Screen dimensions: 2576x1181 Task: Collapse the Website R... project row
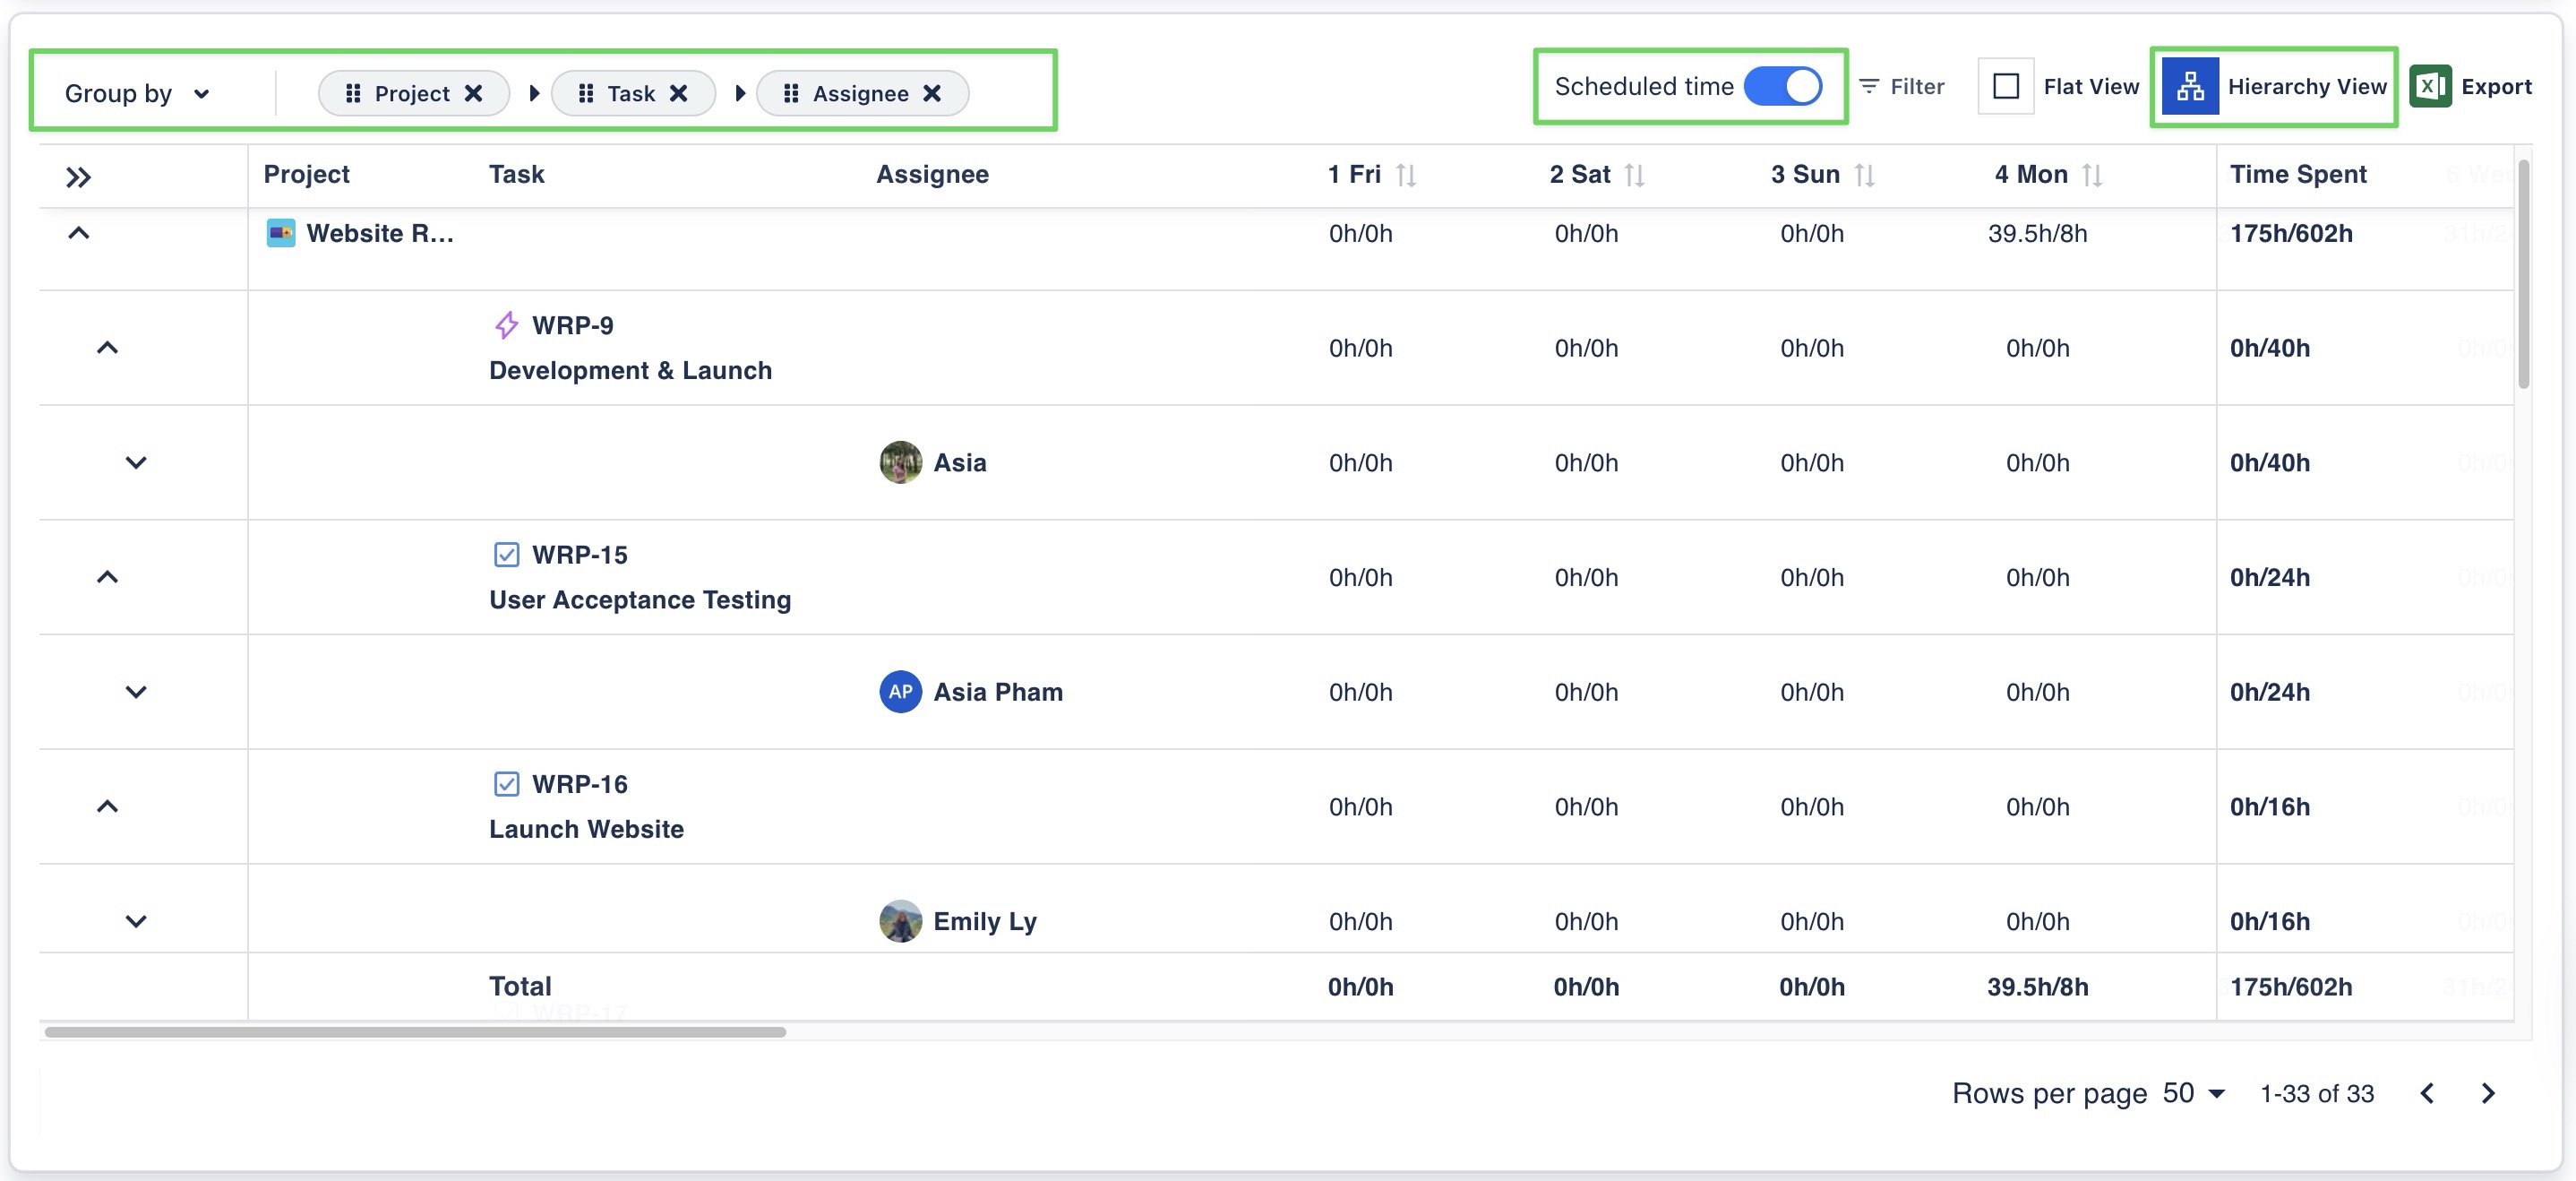pos(78,233)
